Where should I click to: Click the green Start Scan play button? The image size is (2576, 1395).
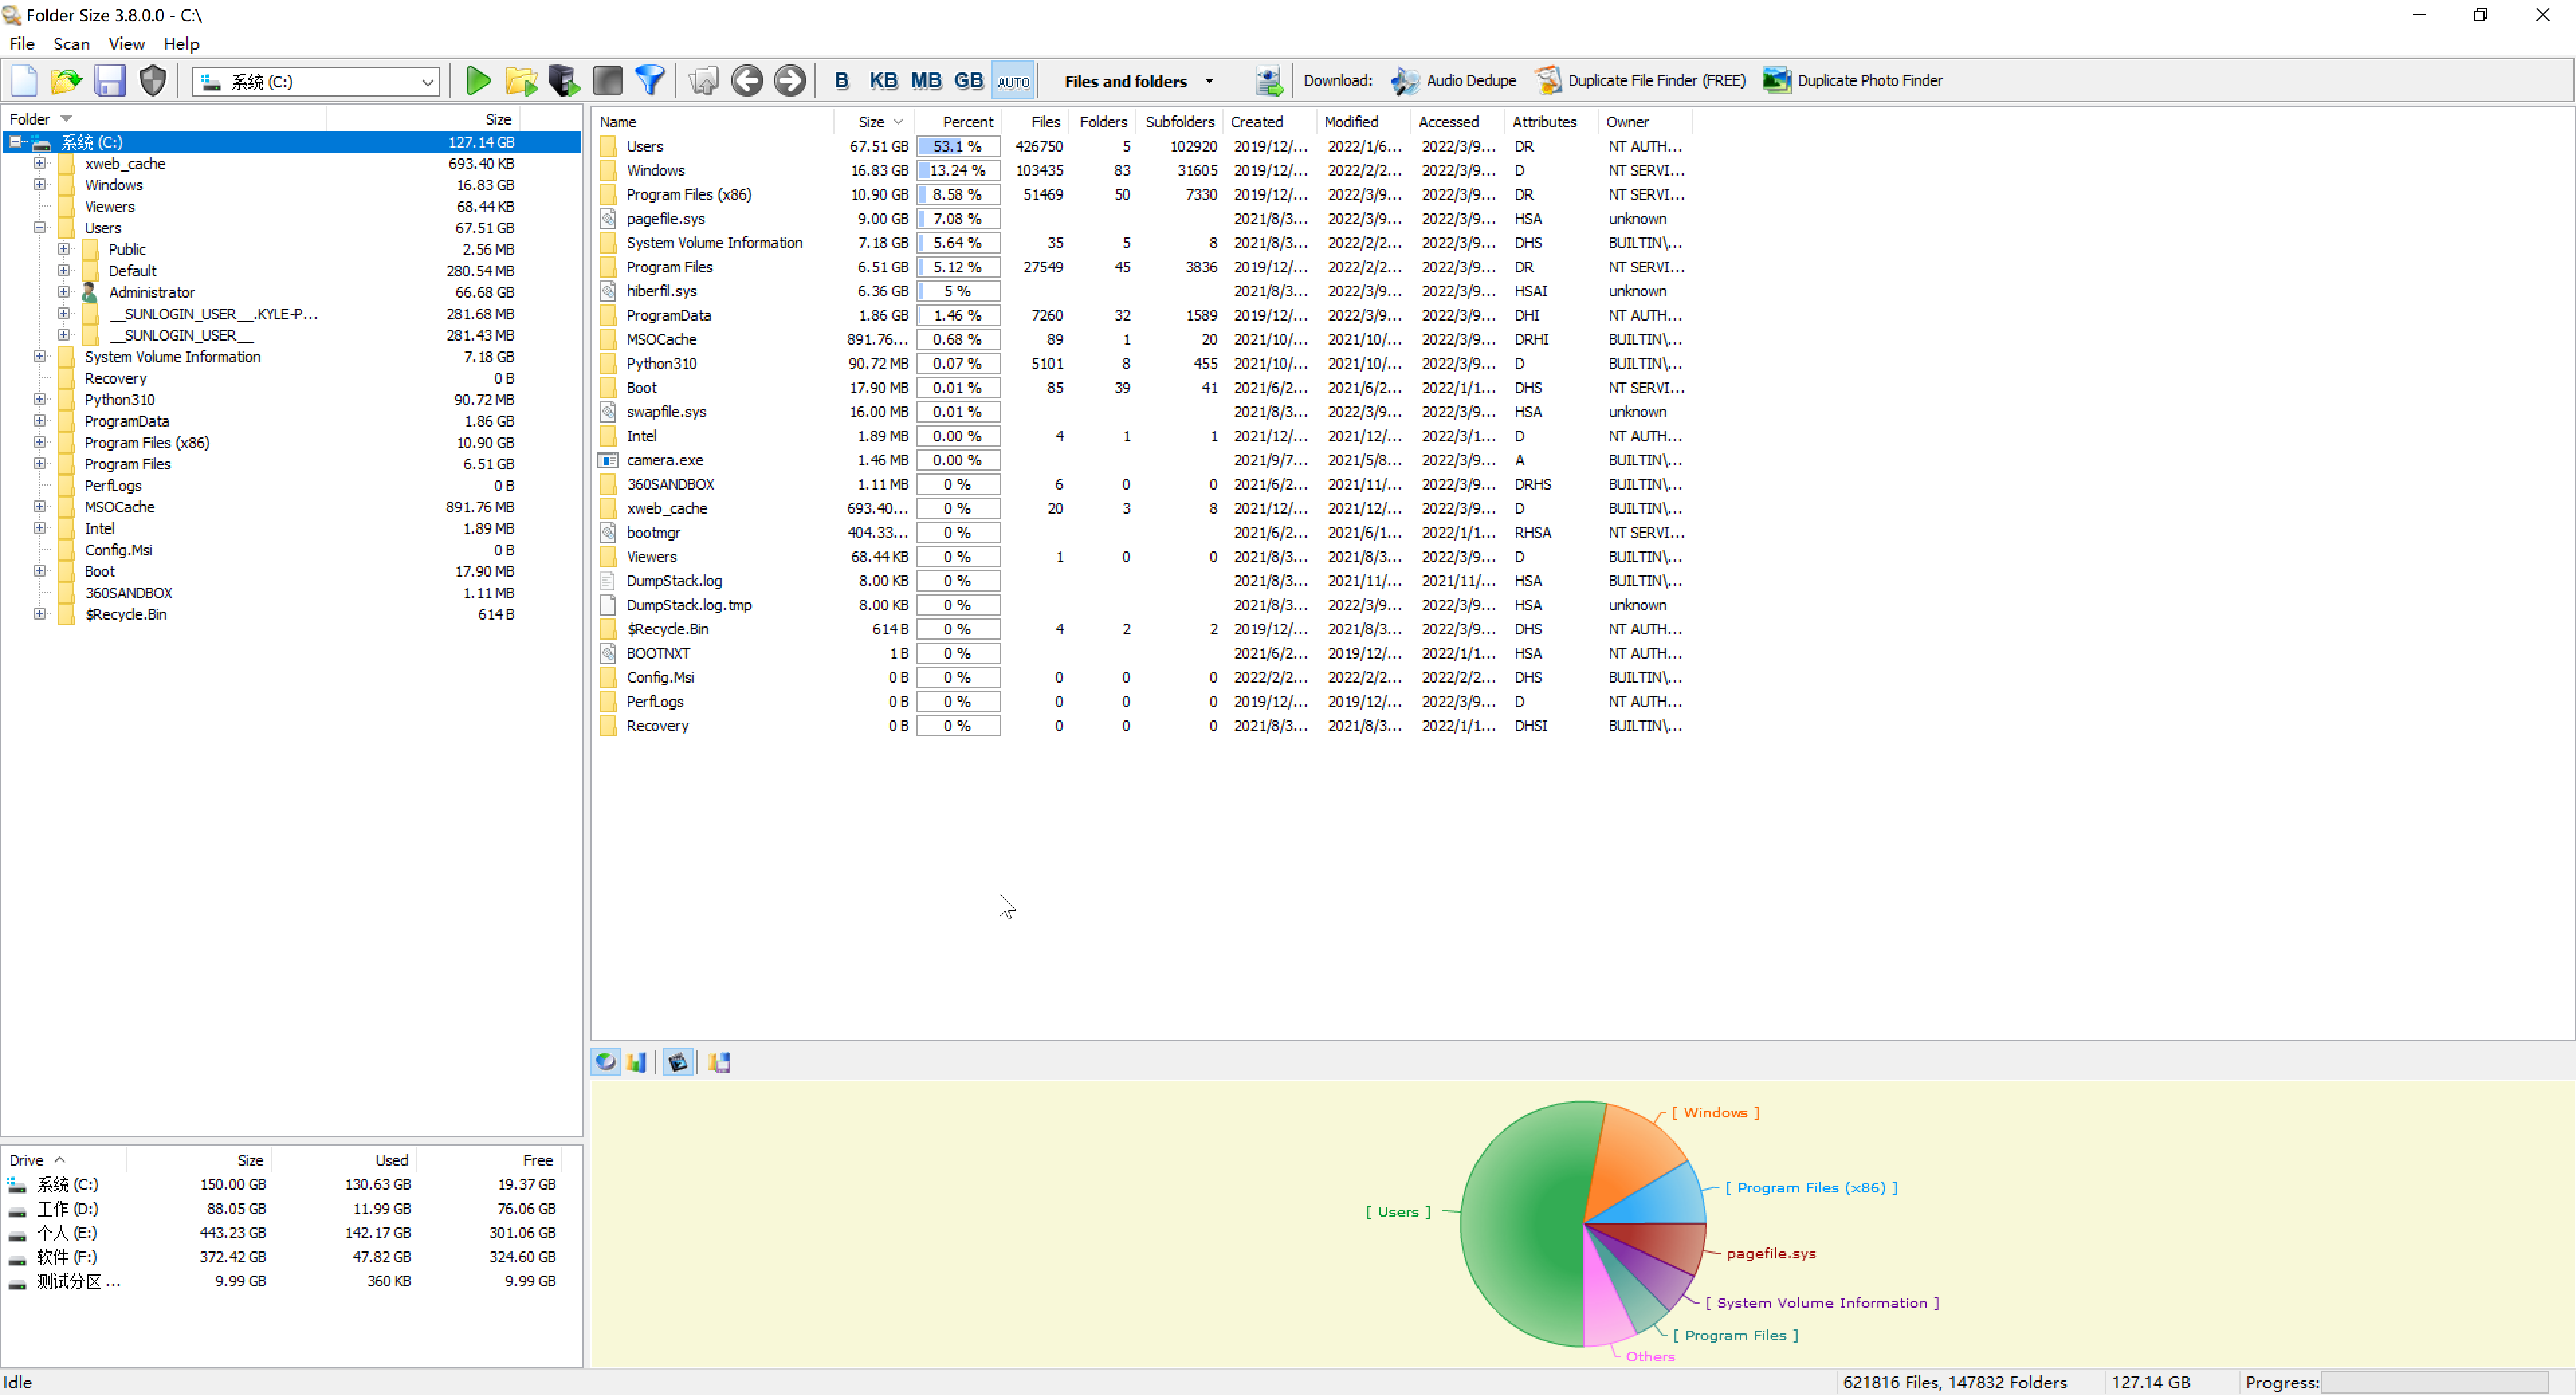pos(478,81)
